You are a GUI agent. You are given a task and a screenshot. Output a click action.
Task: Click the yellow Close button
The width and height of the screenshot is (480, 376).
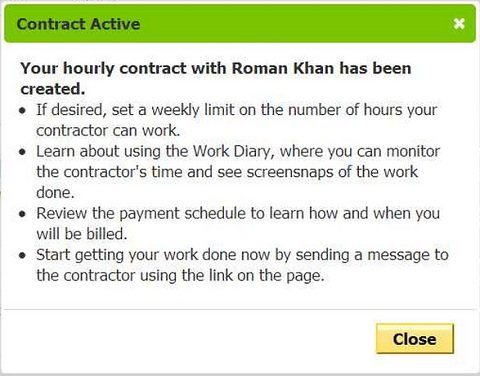coord(415,339)
